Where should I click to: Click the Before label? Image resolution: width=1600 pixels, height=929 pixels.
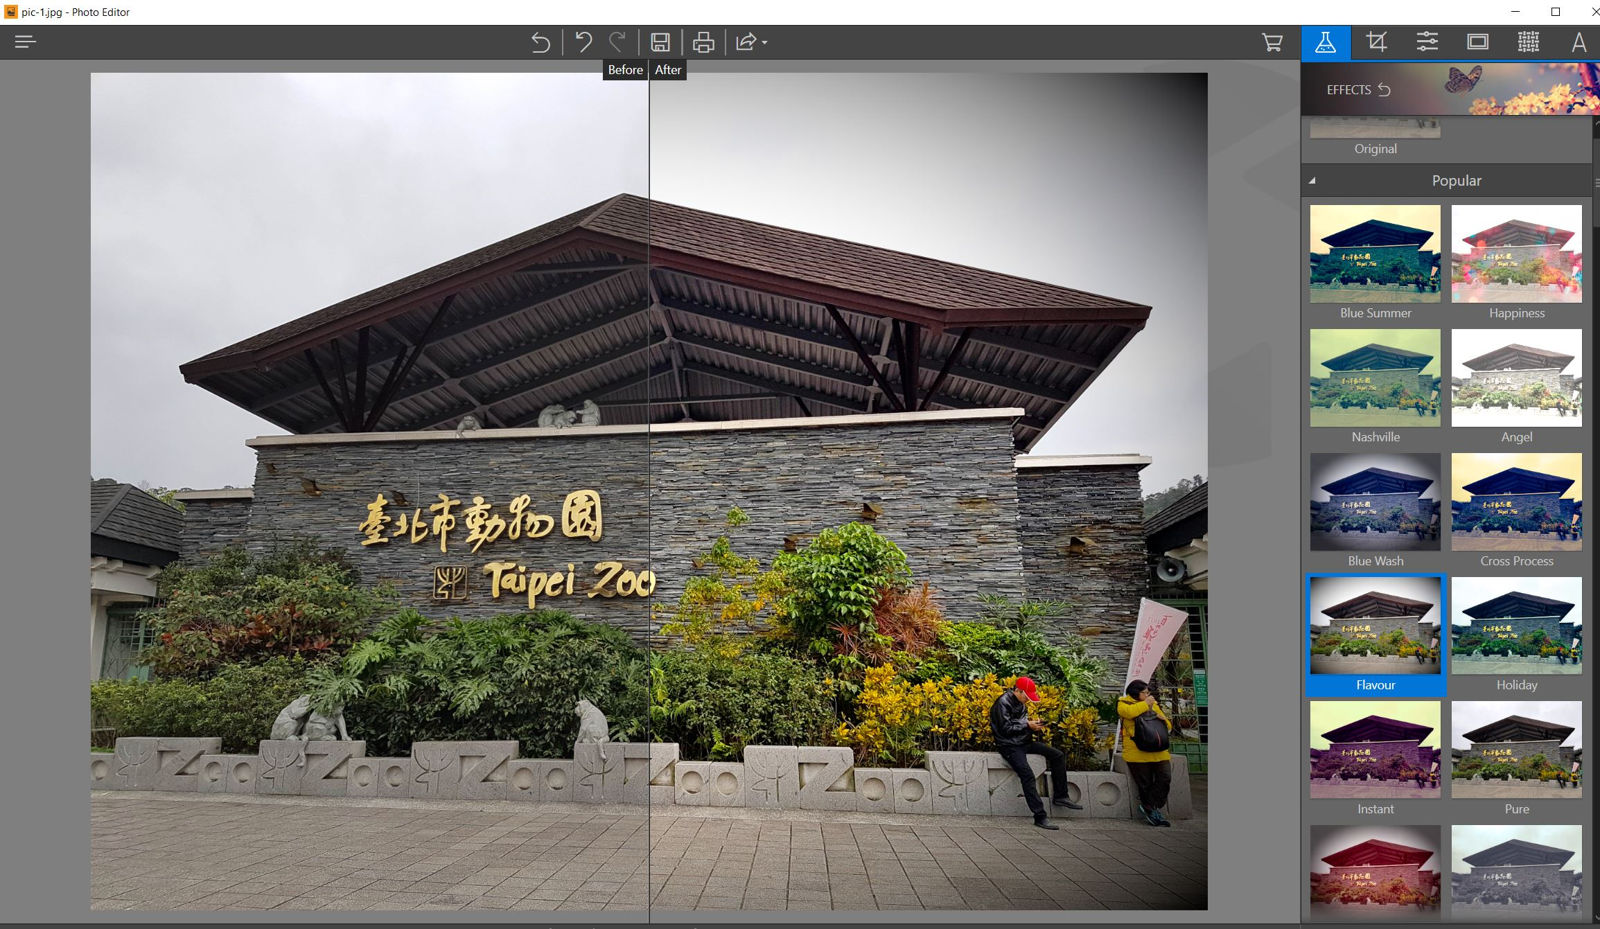pyautogui.click(x=625, y=70)
